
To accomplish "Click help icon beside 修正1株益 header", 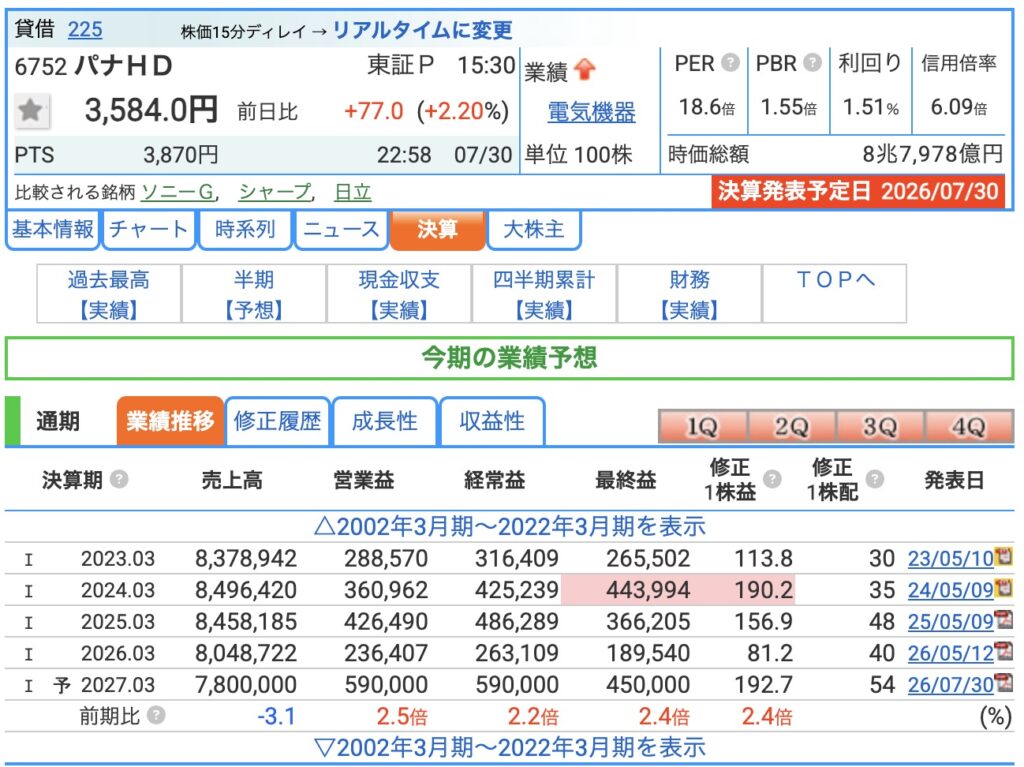I will (x=772, y=479).
